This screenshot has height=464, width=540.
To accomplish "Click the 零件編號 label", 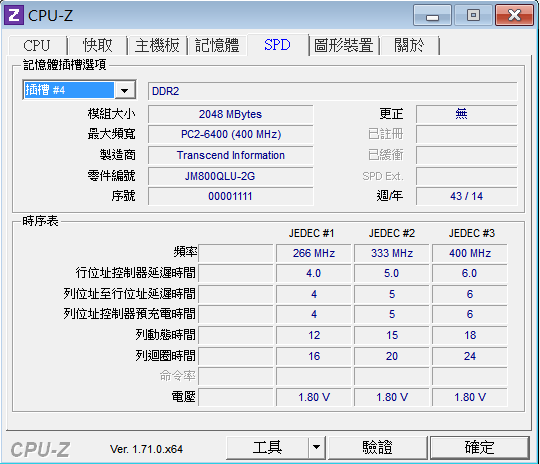I will [111, 176].
